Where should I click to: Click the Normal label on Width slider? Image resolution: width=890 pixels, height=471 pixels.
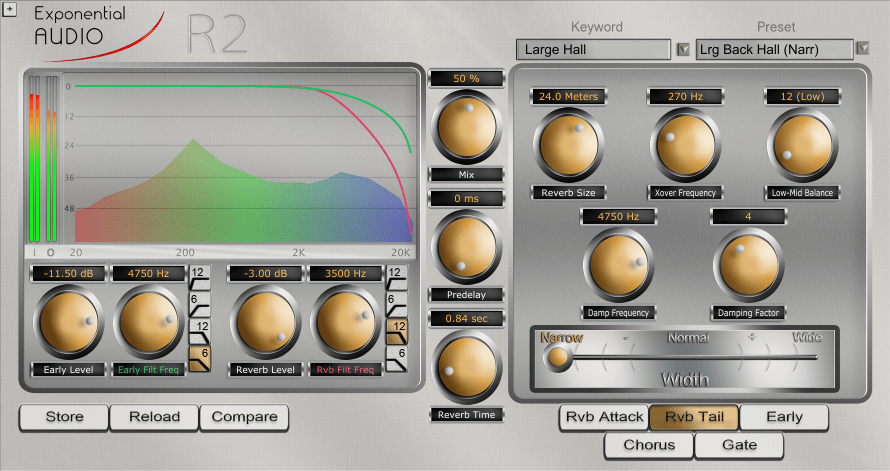click(x=688, y=338)
